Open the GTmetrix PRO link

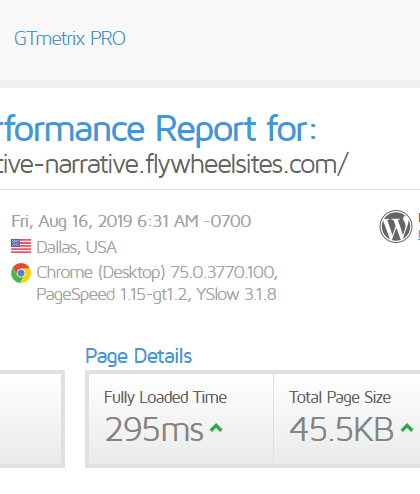(x=70, y=38)
